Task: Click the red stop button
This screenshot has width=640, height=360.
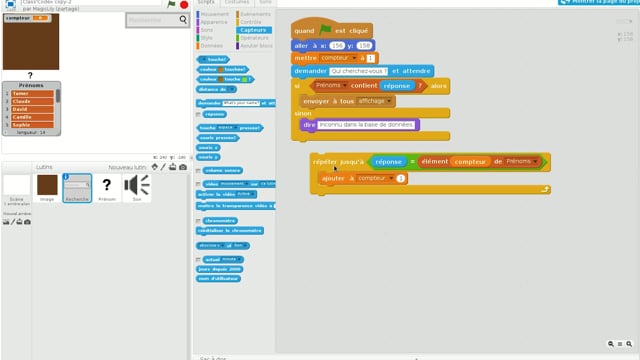Action: pyautogui.click(x=184, y=4)
